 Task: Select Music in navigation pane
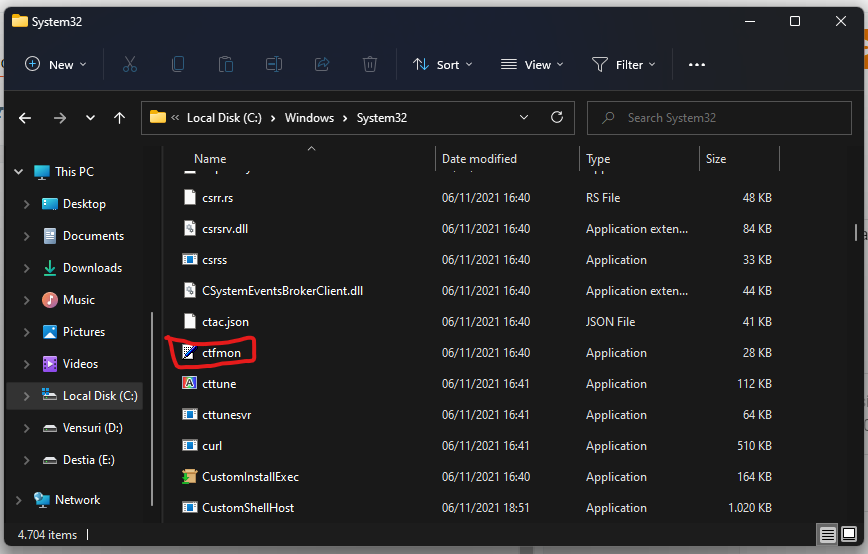point(79,300)
